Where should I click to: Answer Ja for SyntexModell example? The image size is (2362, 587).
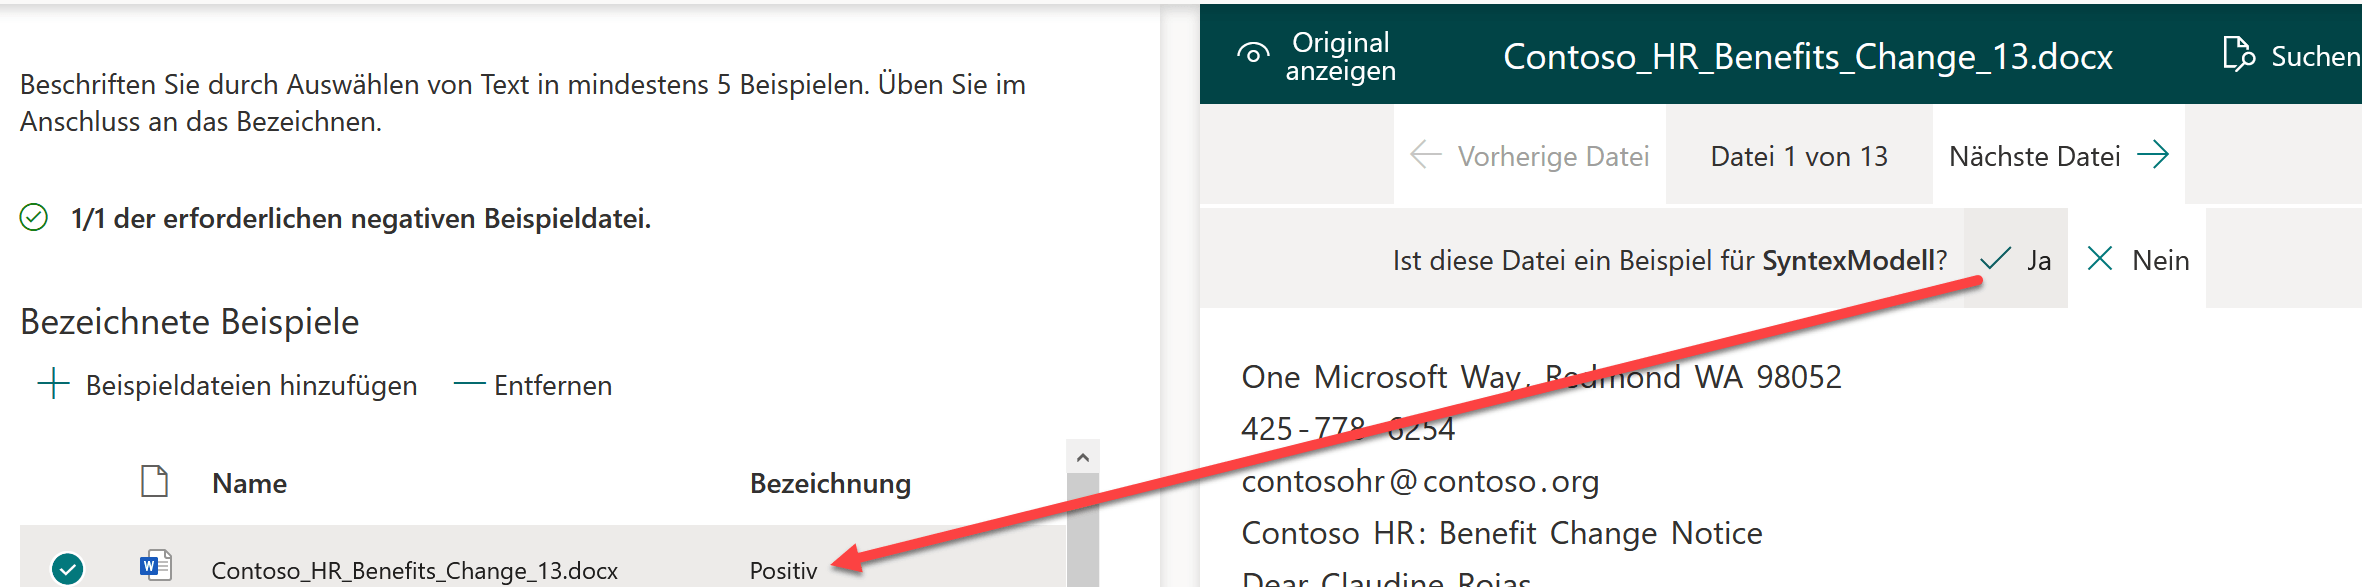tap(2016, 259)
